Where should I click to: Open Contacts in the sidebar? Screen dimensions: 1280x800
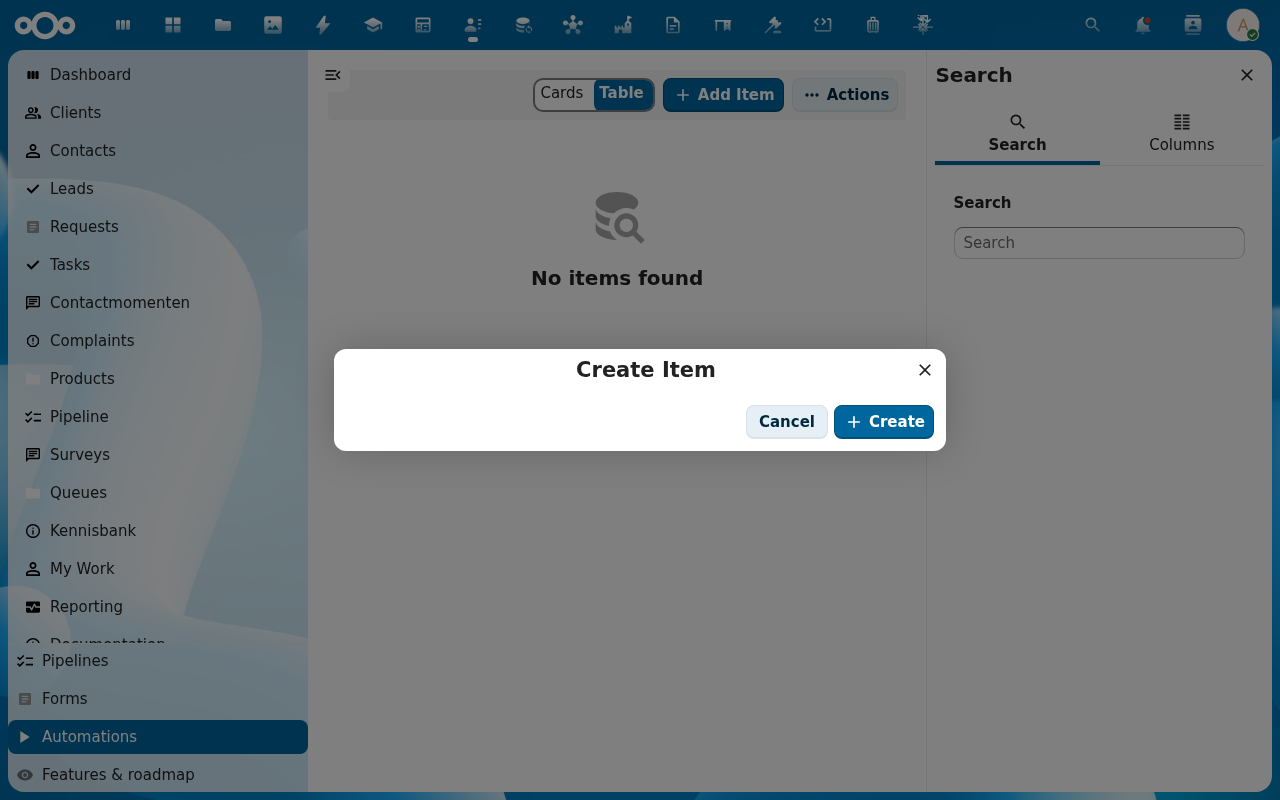158,151
